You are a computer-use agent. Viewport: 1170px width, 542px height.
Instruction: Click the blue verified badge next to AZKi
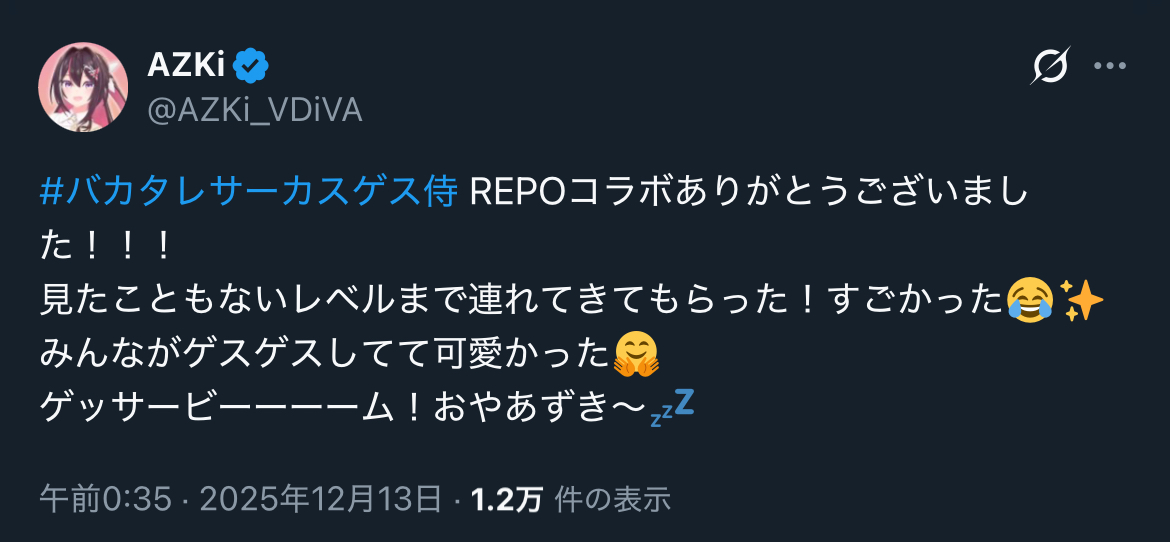pyautogui.click(x=251, y=66)
